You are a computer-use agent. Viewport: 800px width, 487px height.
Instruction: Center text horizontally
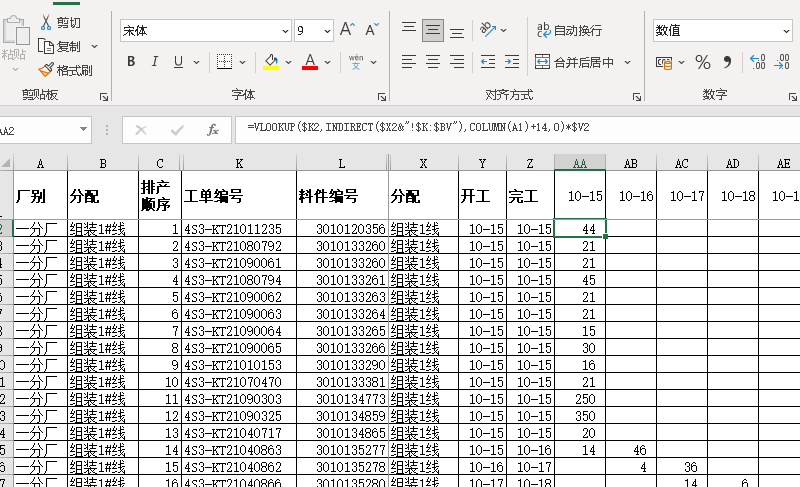(433, 62)
